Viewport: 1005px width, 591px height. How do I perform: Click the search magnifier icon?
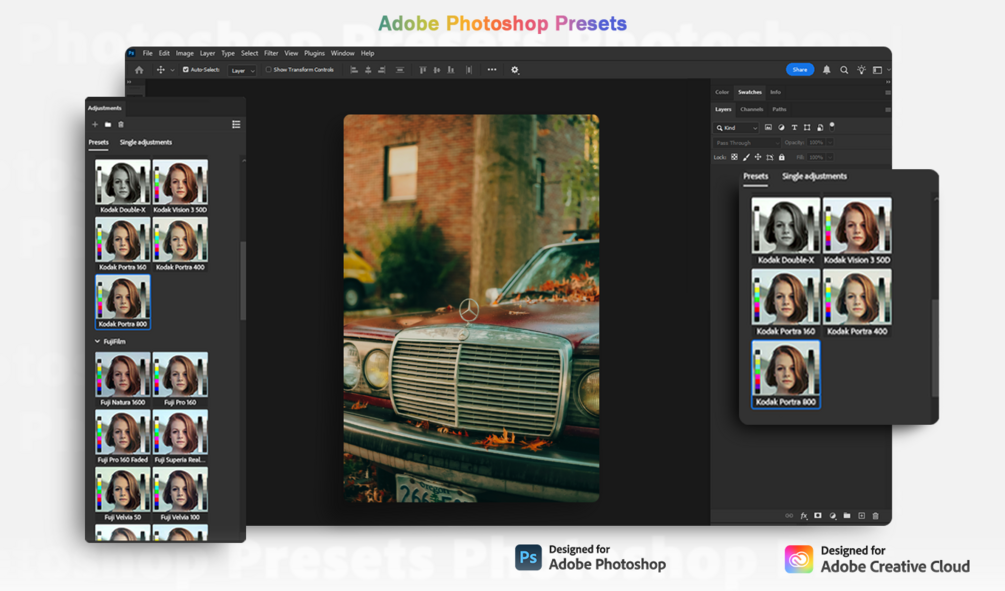(x=844, y=70)
